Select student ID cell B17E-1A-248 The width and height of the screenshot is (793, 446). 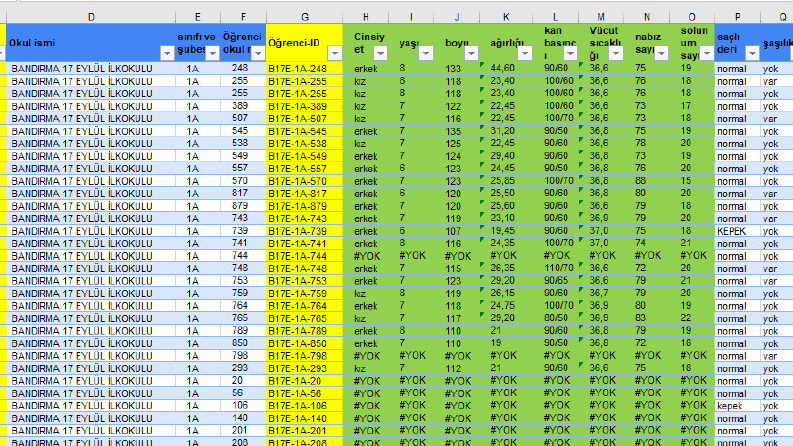(x=304, y=68)
